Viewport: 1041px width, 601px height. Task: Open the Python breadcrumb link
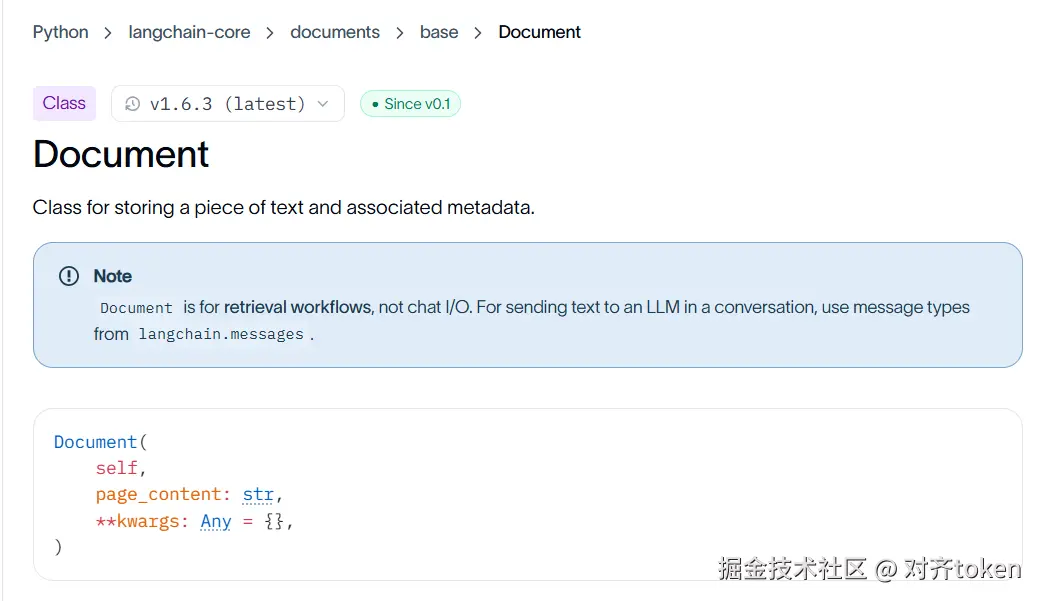[60, 32]
